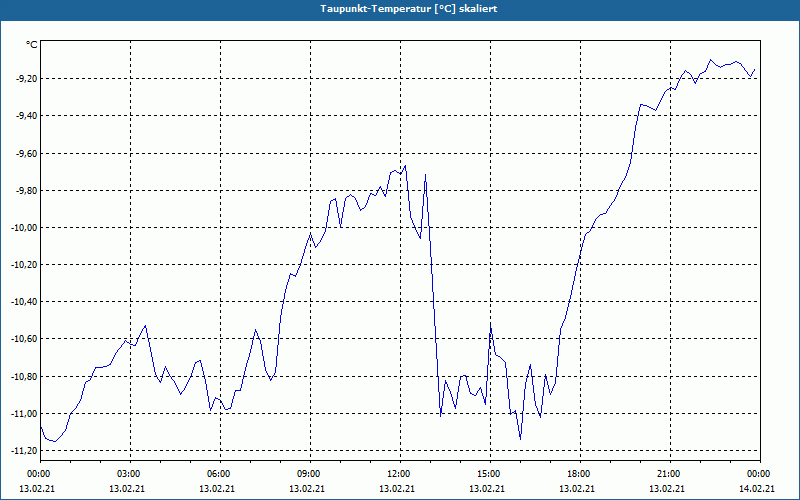Click the '14.02.21' date label

click(757, 488)
